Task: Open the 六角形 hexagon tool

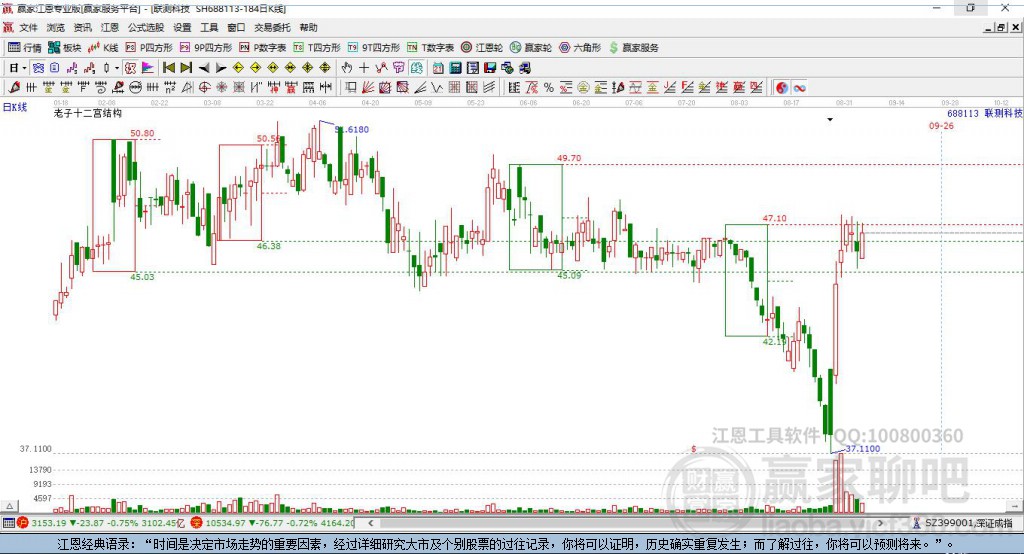Action: pos(580,48)
